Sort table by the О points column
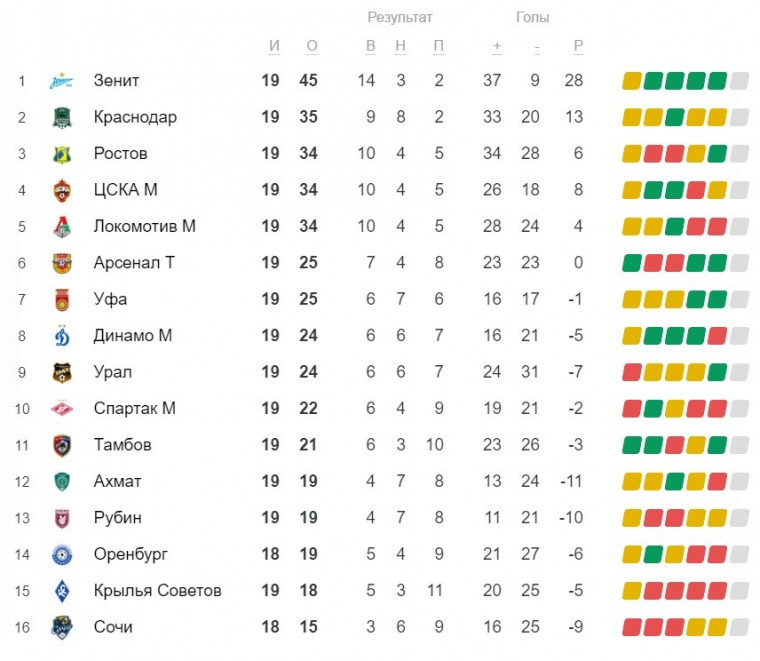This screenshot has height=661, width=760. point(311,46)
